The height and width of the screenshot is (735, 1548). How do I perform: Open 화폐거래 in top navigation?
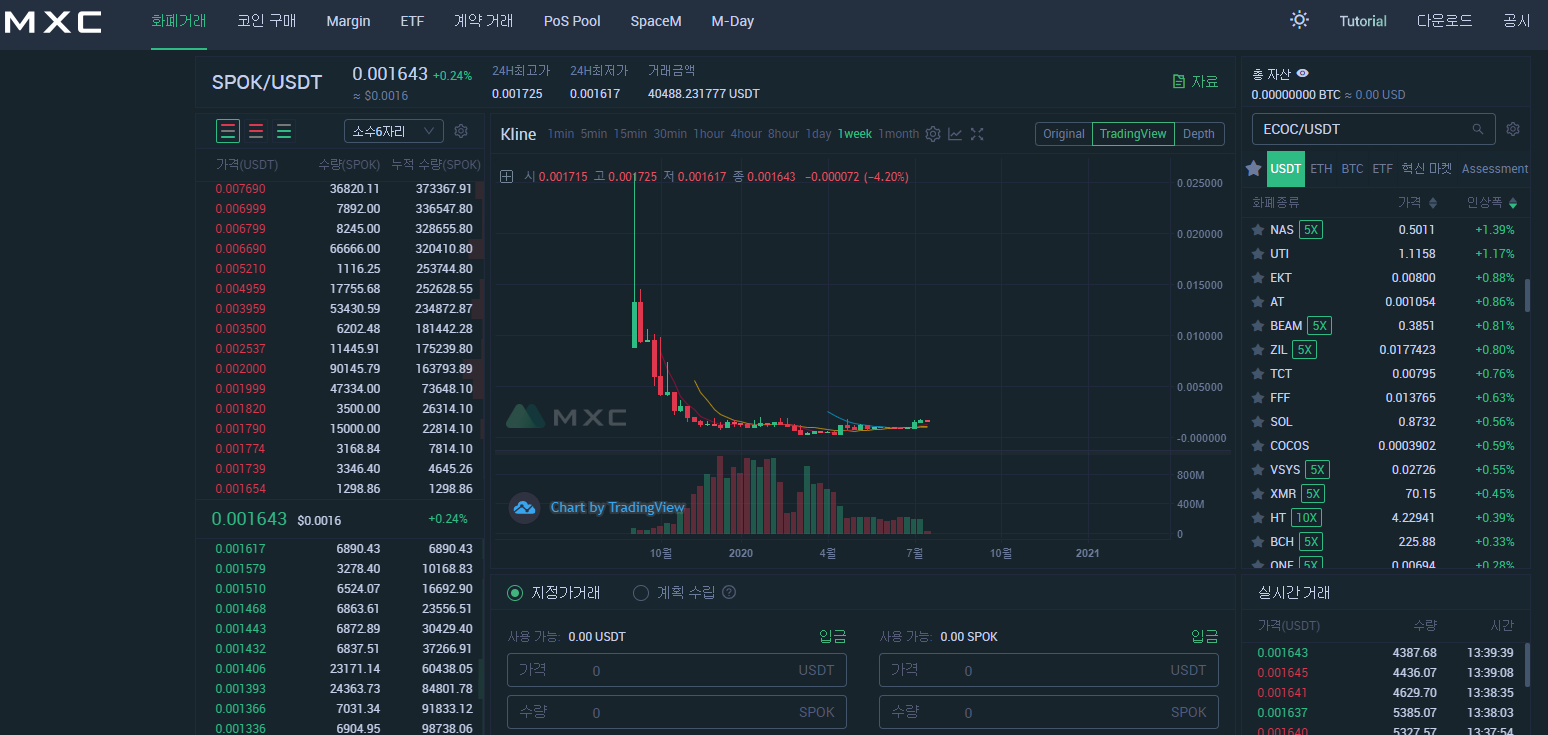coord(178,21)
